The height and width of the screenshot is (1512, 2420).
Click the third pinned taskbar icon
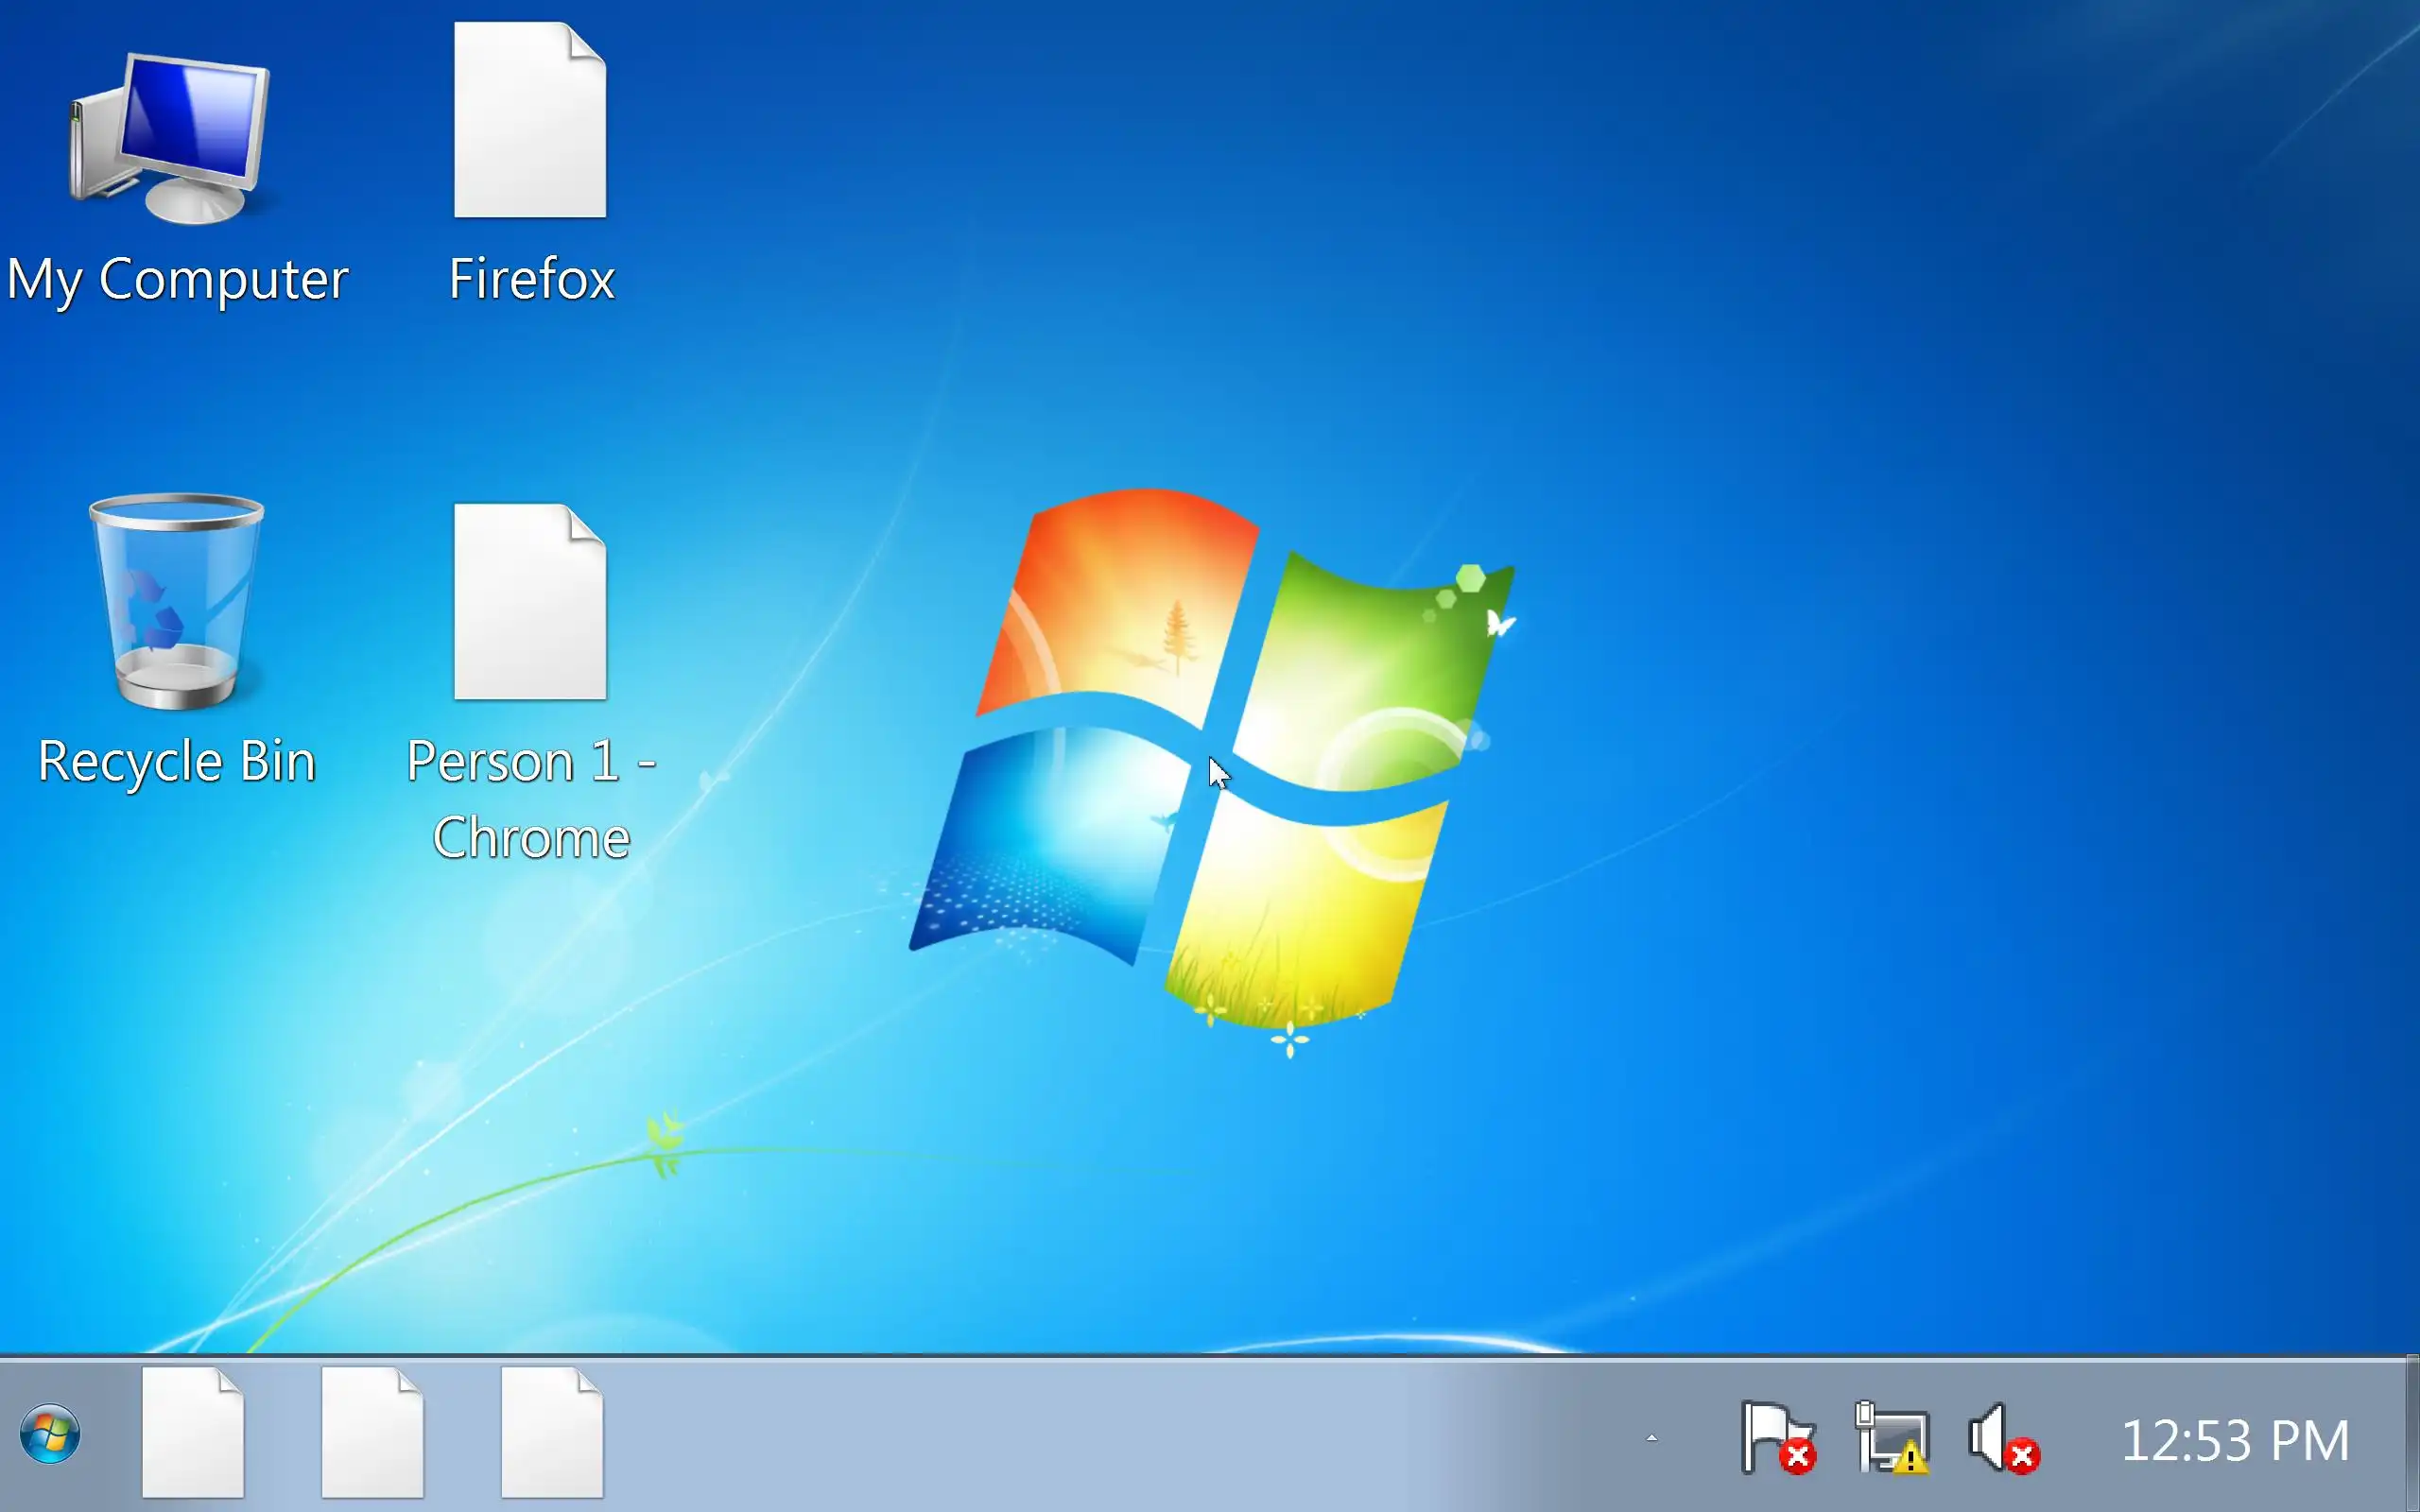tap(552, 1432)
